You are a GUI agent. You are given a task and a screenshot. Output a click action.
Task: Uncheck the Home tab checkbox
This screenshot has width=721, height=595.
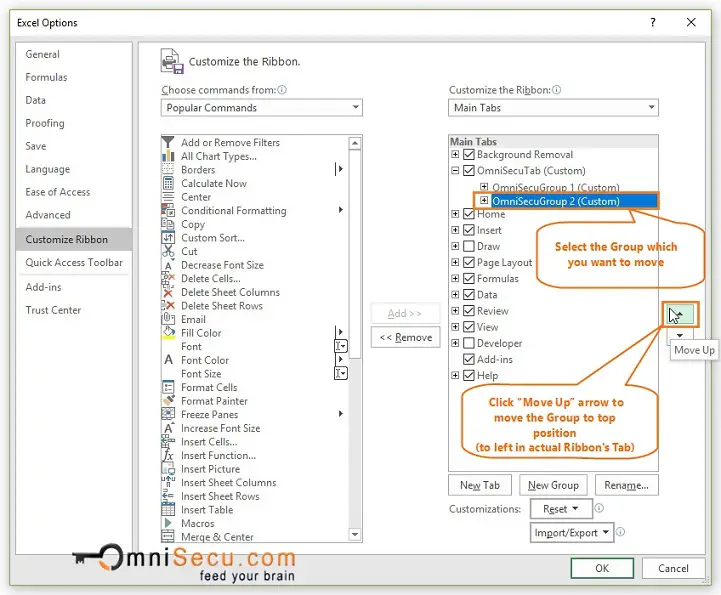coord(469,214)
